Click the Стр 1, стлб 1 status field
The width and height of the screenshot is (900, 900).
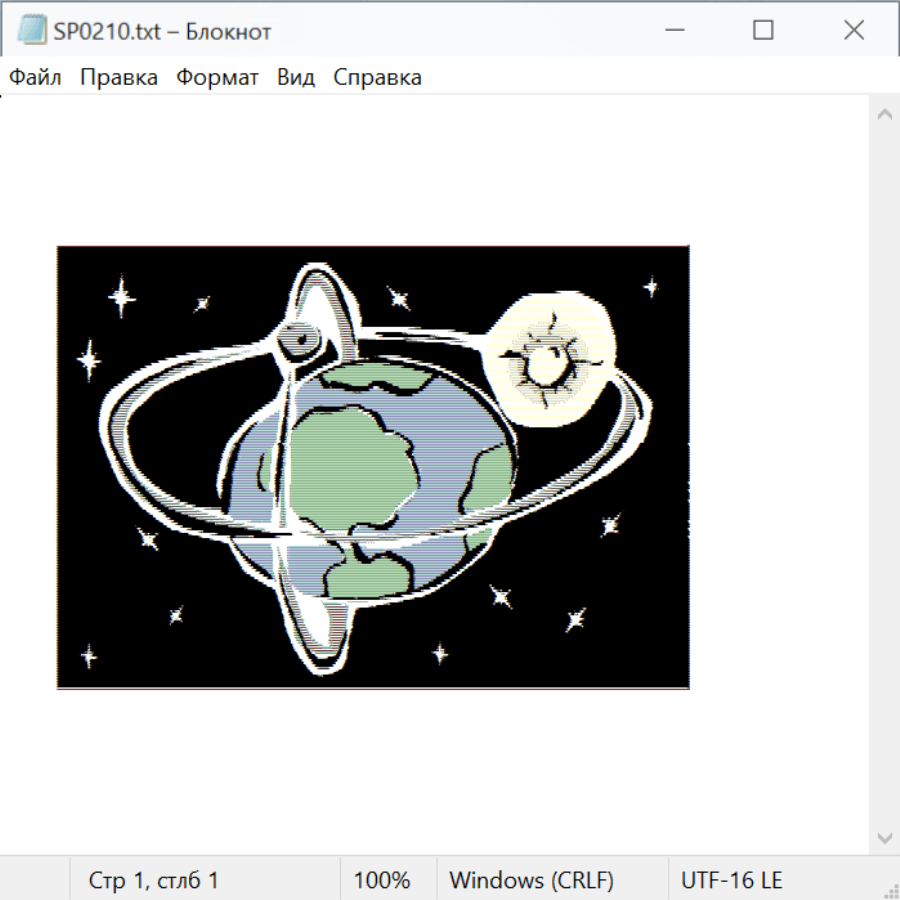[x=154, y=880]
